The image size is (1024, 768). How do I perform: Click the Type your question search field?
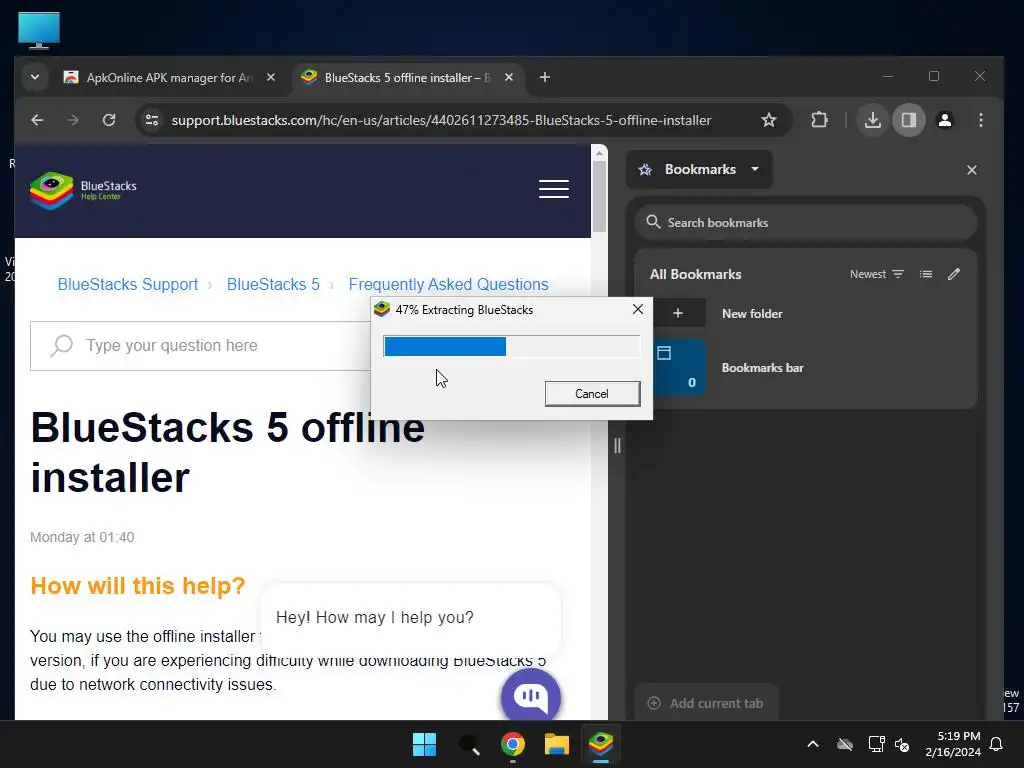pos(200,345)
